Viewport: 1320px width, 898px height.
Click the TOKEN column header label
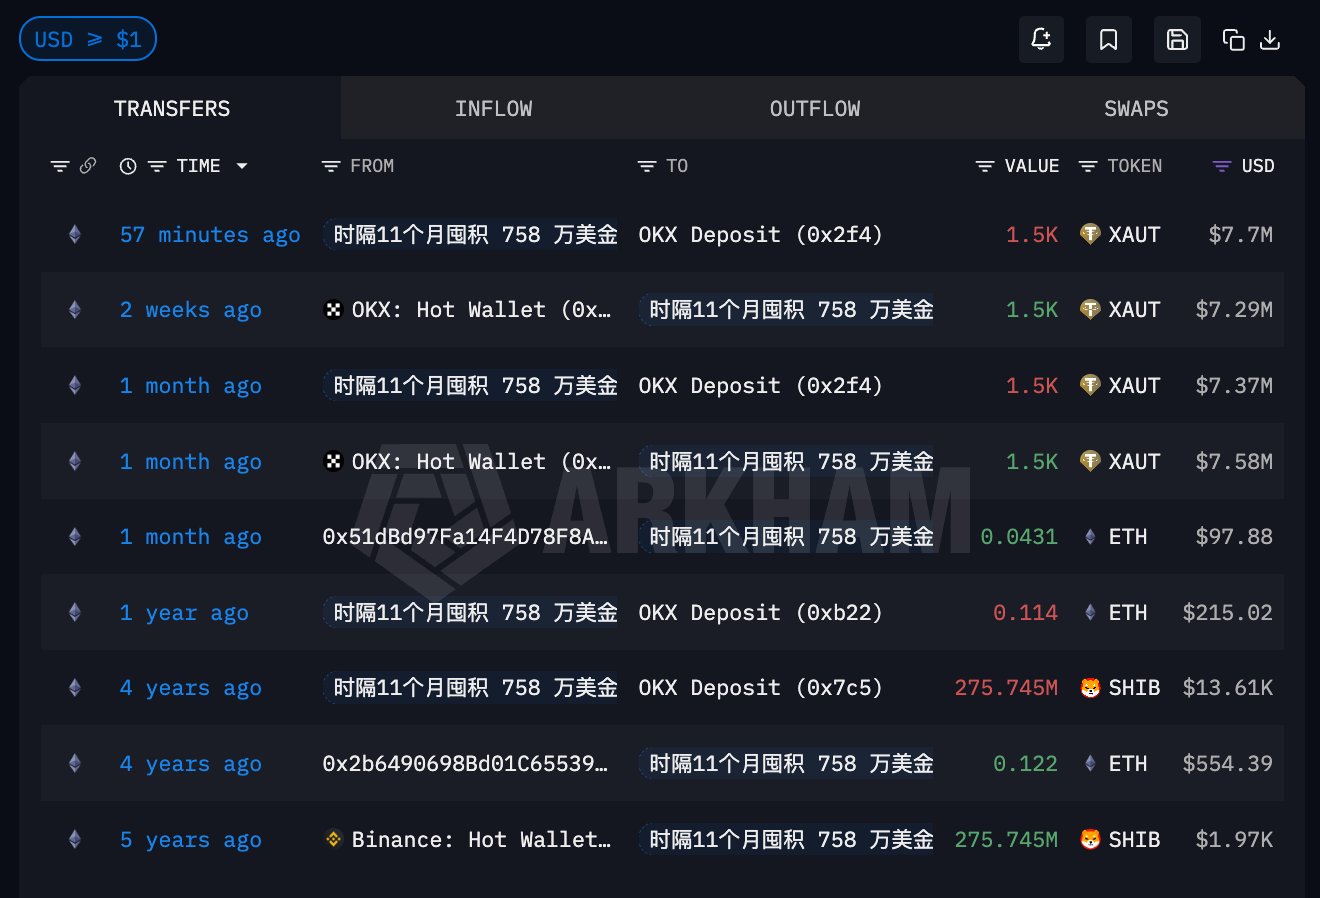(x=1135, y=166)
